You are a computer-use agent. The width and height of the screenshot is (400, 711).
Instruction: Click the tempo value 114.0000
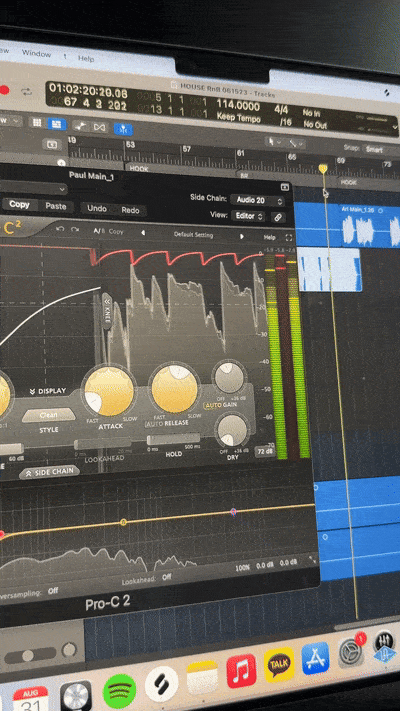(x=238, y=106)
